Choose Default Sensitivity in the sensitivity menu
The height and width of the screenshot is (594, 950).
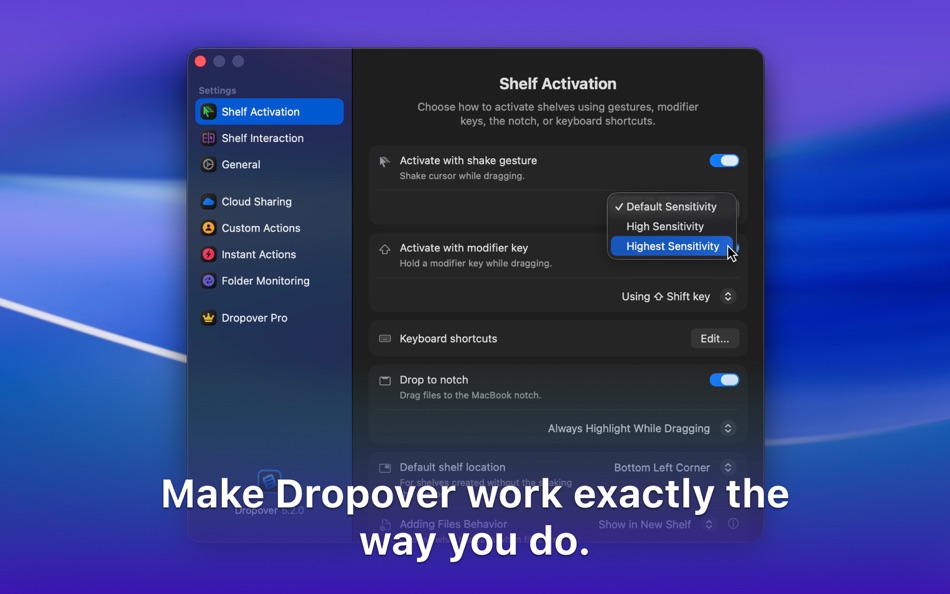click(x=671, y=206)
